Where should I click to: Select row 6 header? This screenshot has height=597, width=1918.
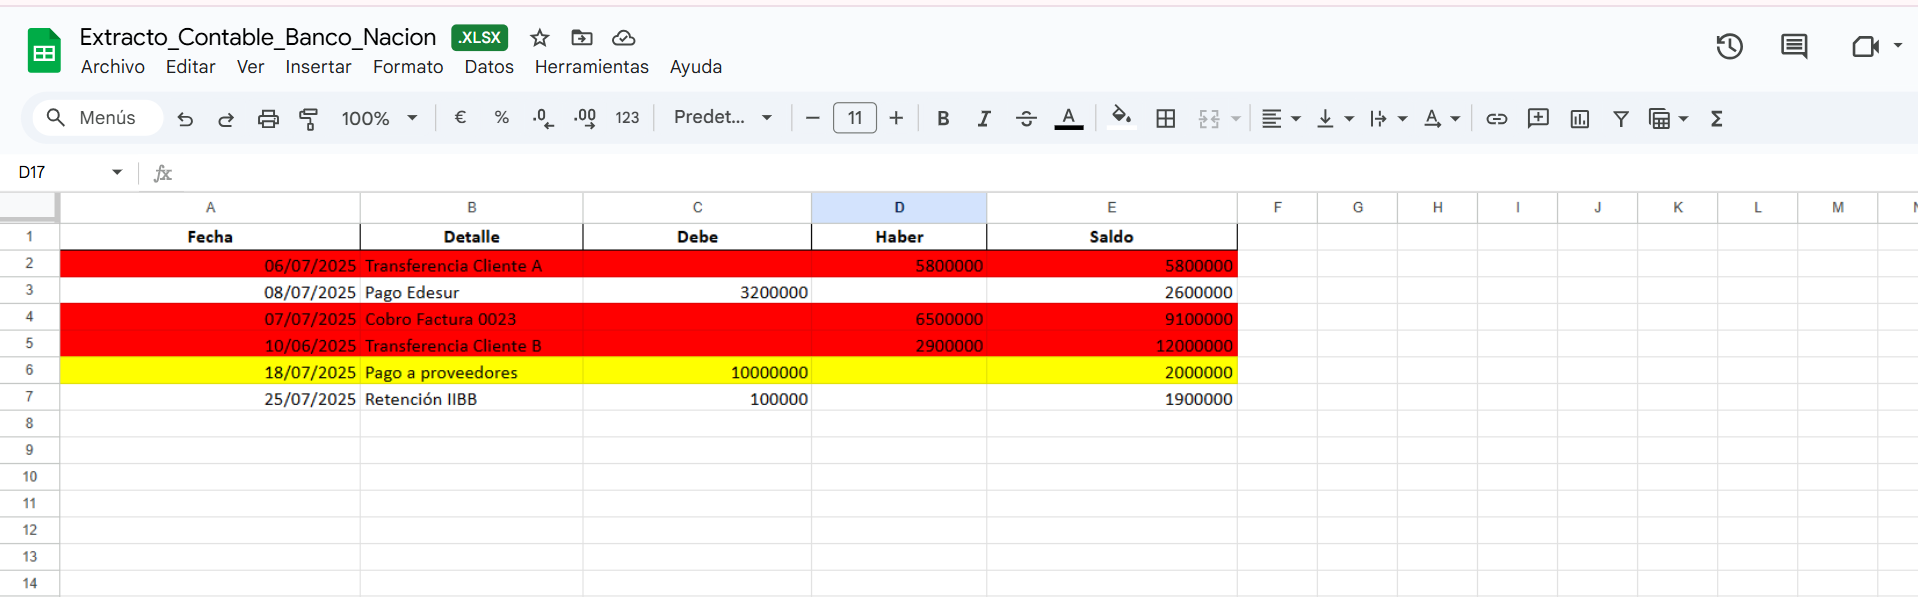tap(29, 370)
